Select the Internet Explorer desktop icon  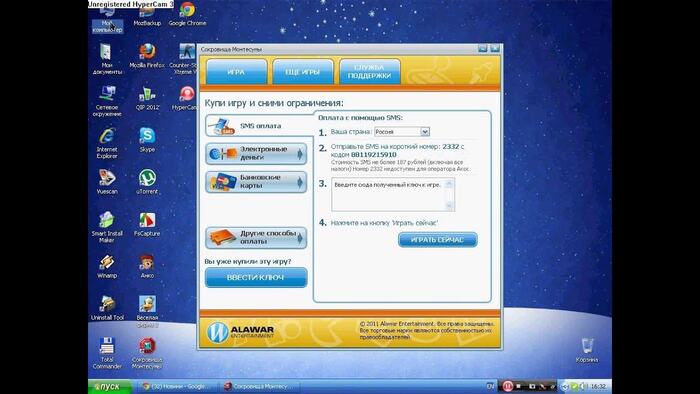[x=107, y=143]
